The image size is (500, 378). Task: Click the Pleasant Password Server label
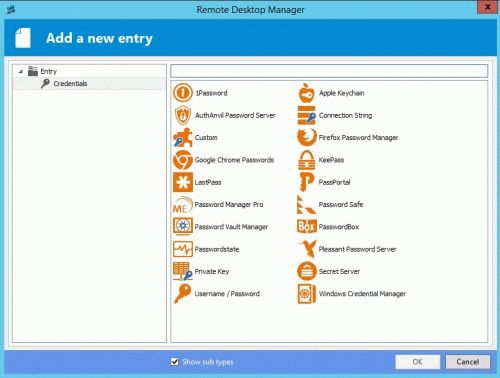357,249
